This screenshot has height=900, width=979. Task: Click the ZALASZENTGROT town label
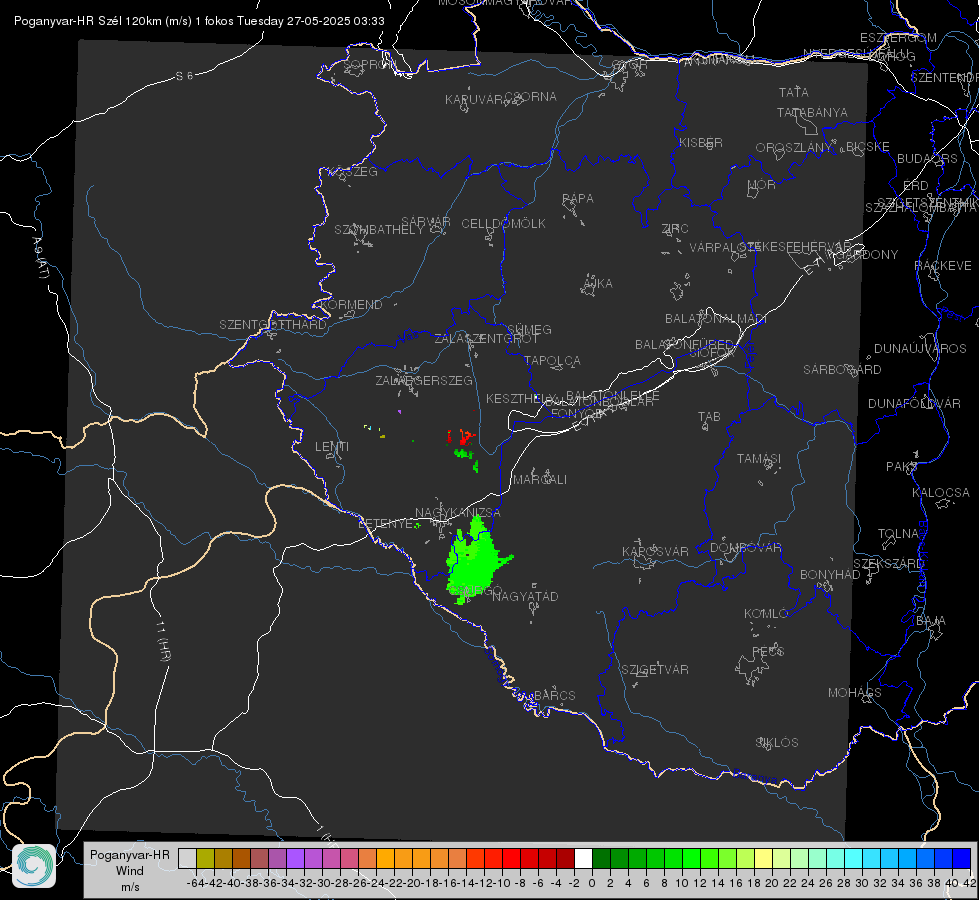pyautogui.click(x=486, y=339)
